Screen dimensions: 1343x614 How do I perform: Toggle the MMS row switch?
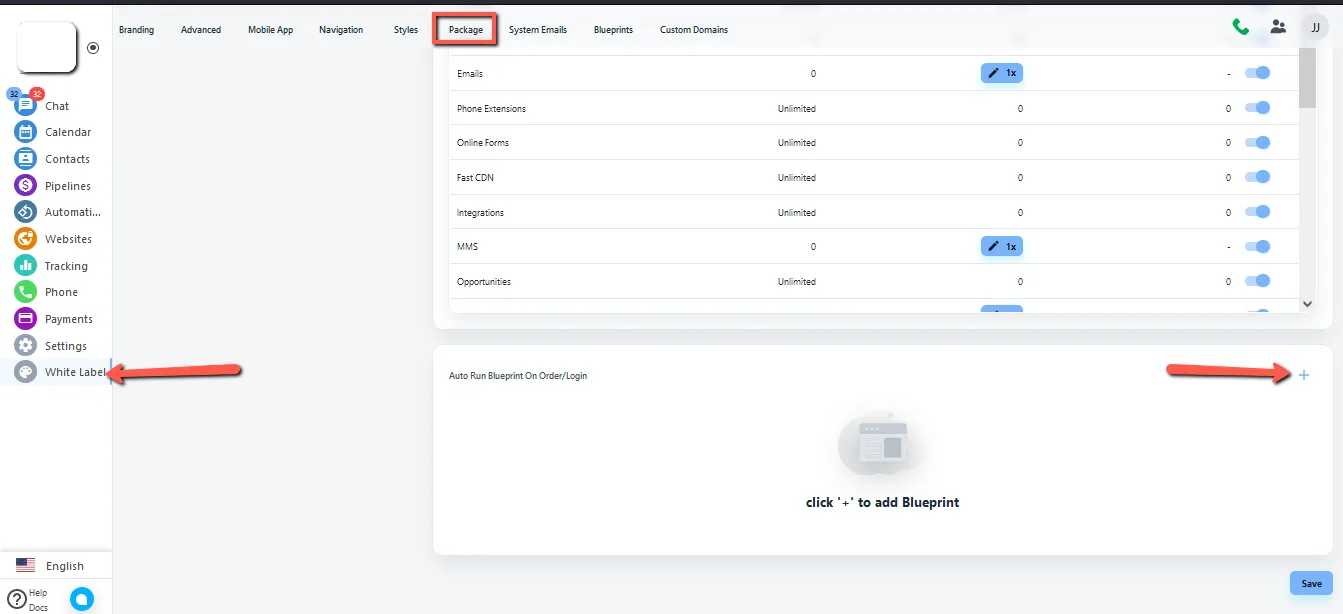(1257, 246)
